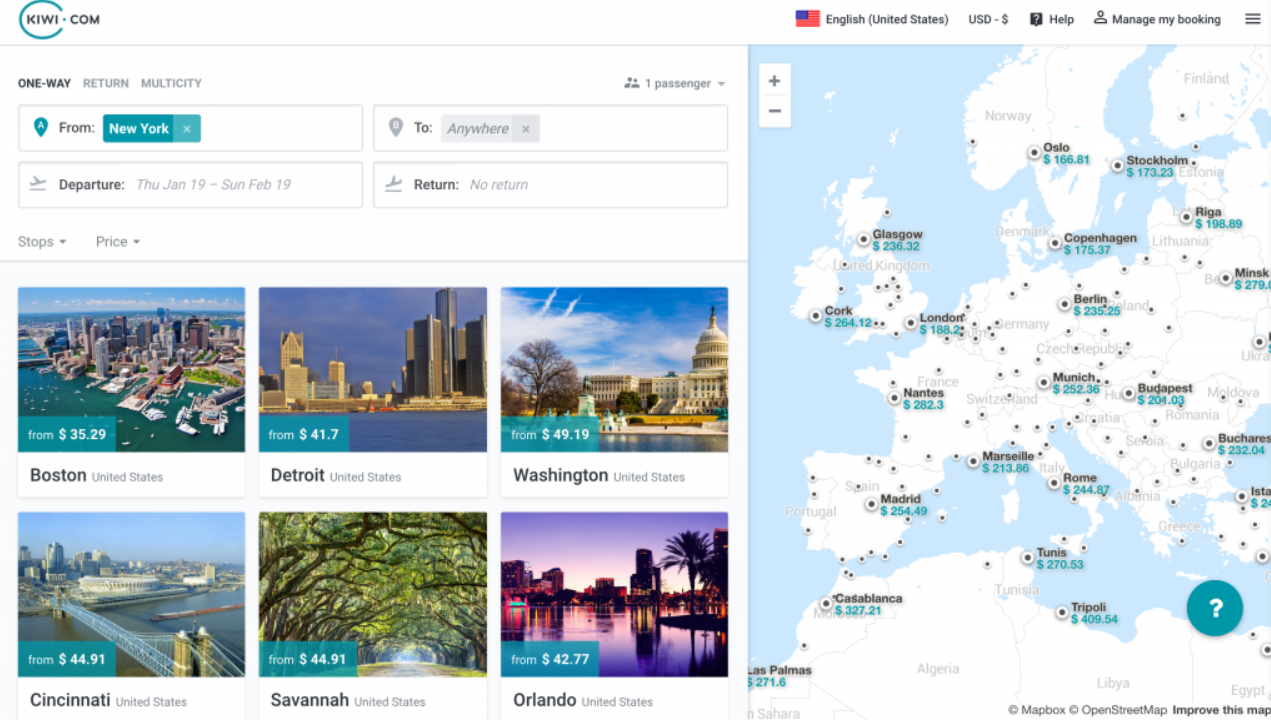Open the hamburger menu icon
Viewport: 1271px width, 720px height.
1252,19
